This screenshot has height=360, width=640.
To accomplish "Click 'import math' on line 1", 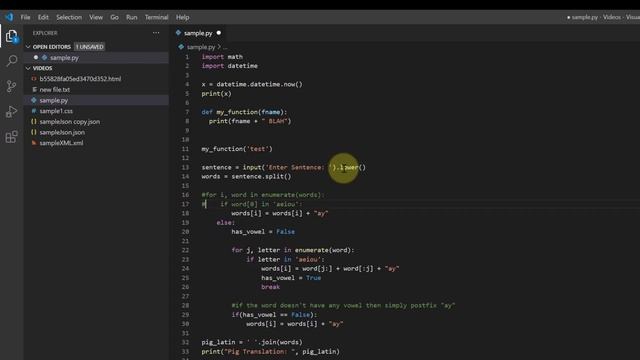I will (222, 57).
